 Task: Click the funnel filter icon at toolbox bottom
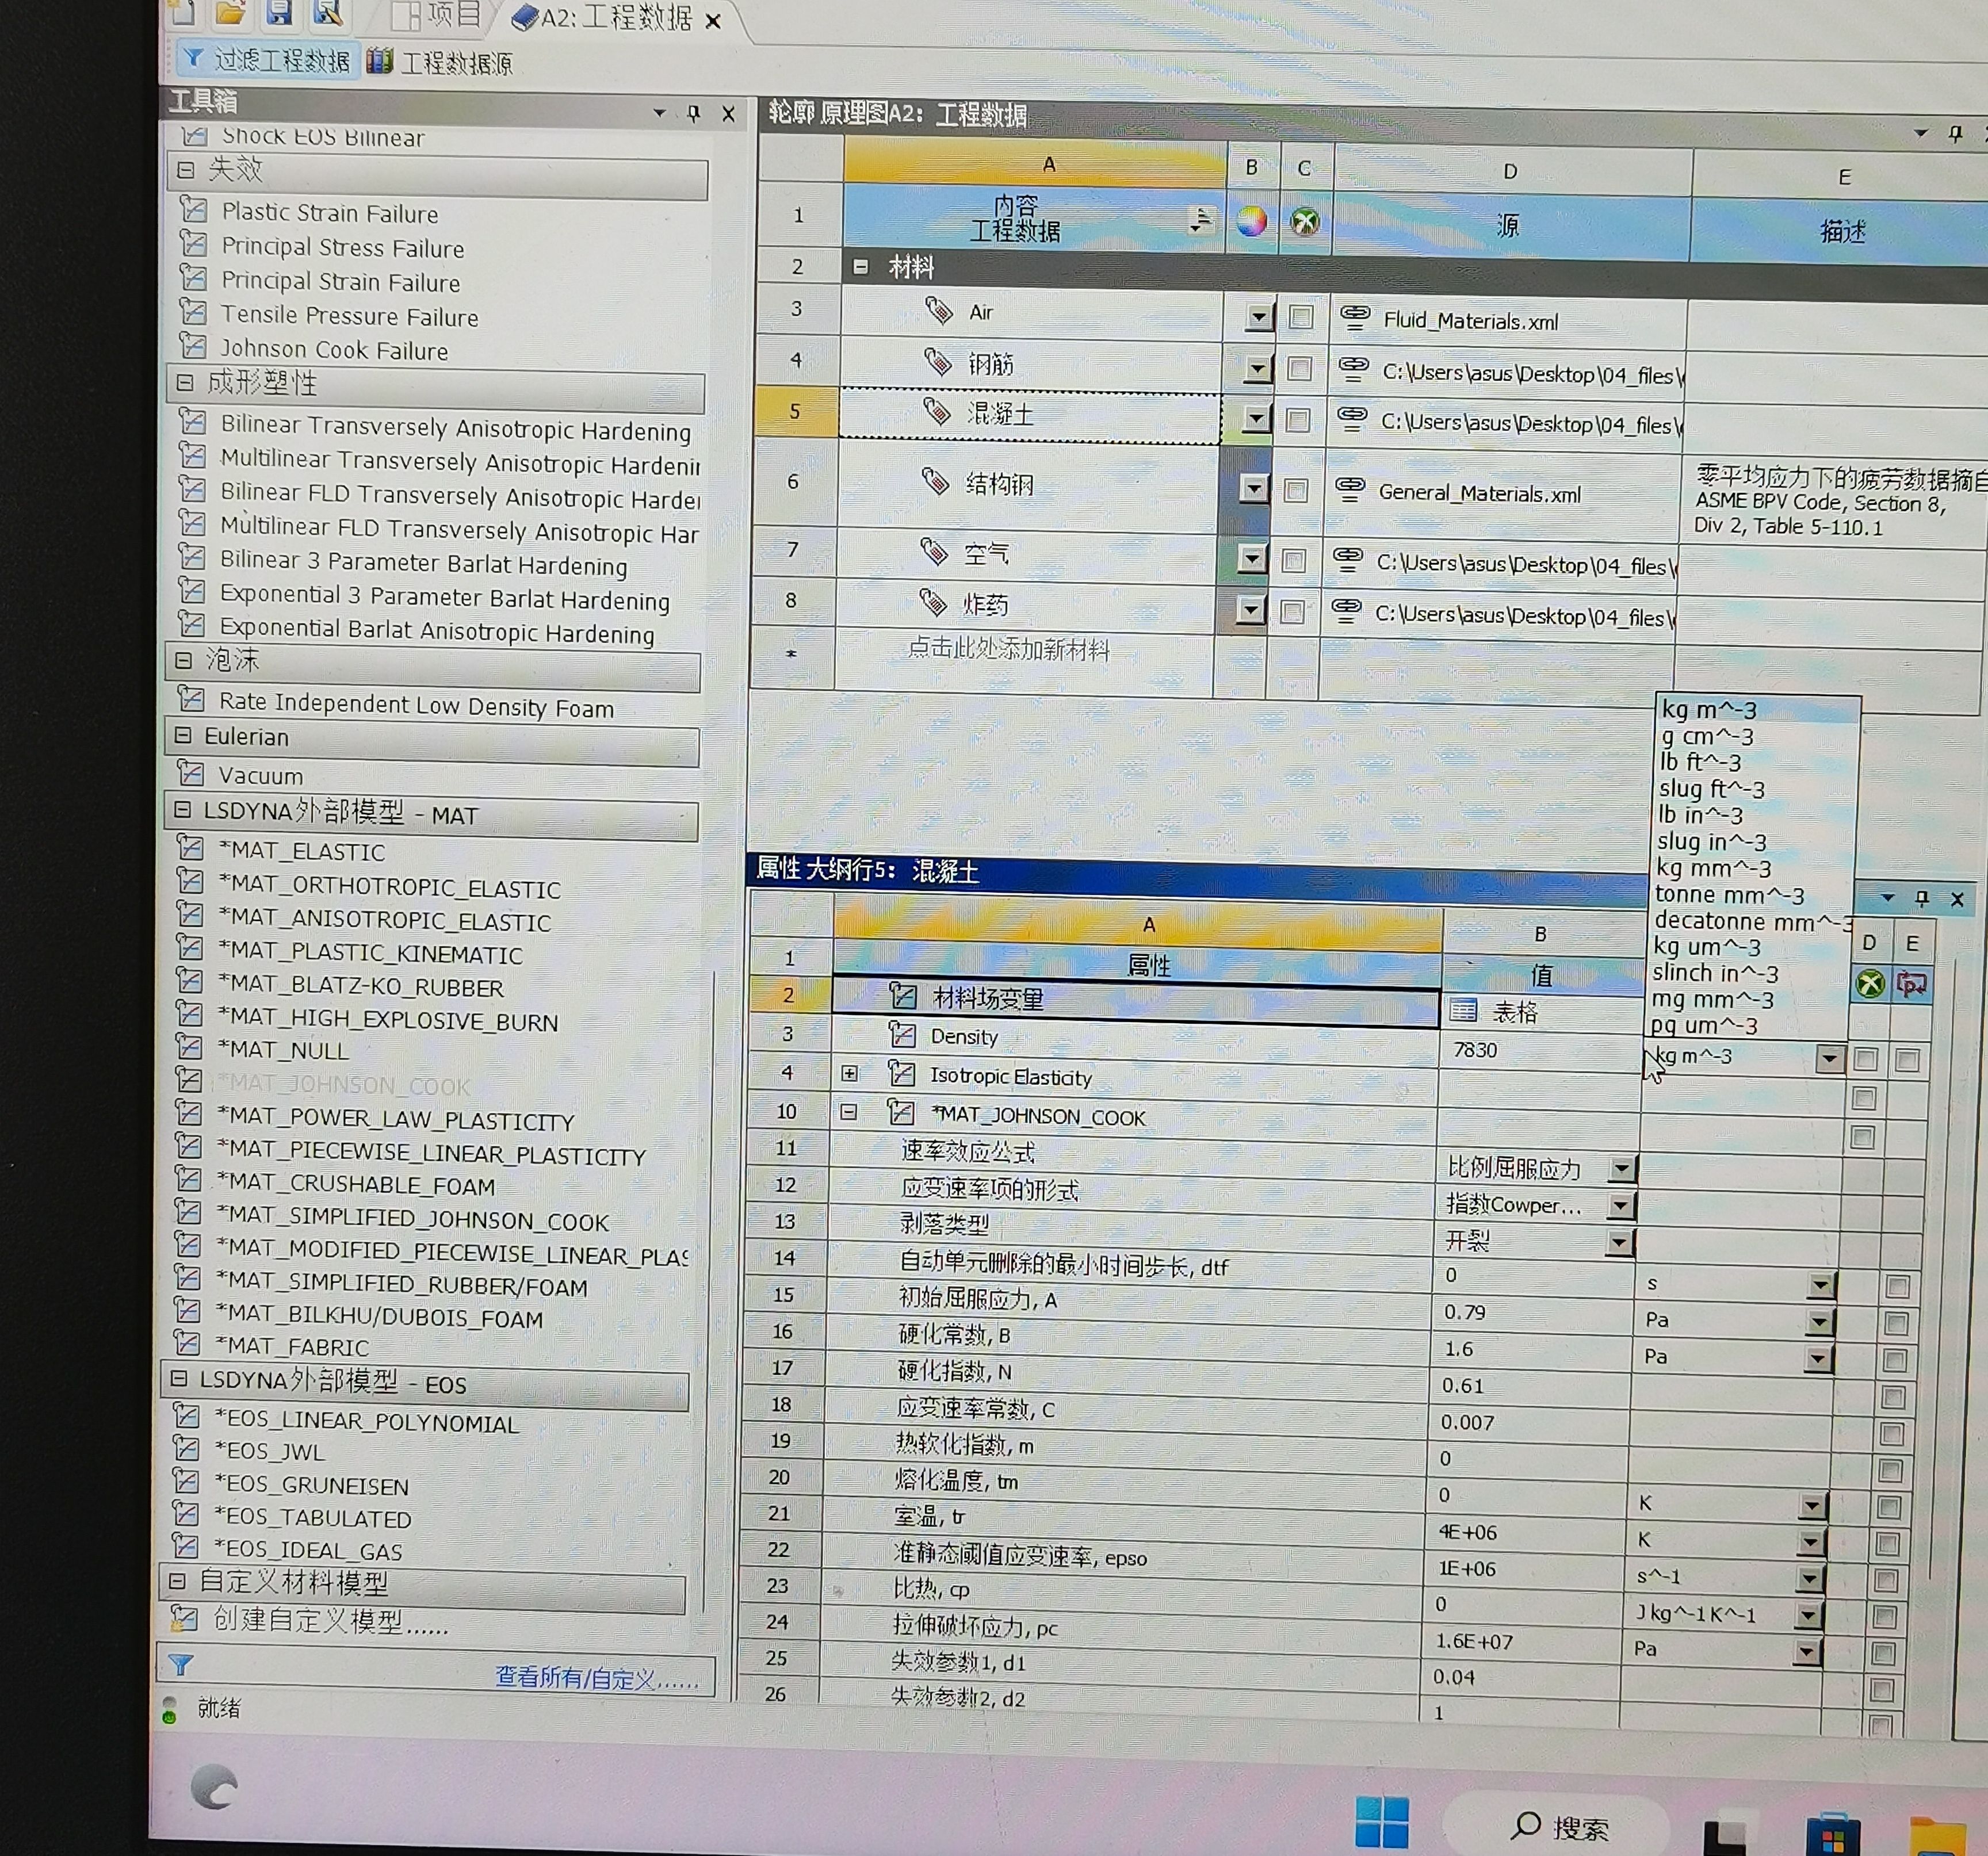pyautogui.click(x=181, y=1664)
